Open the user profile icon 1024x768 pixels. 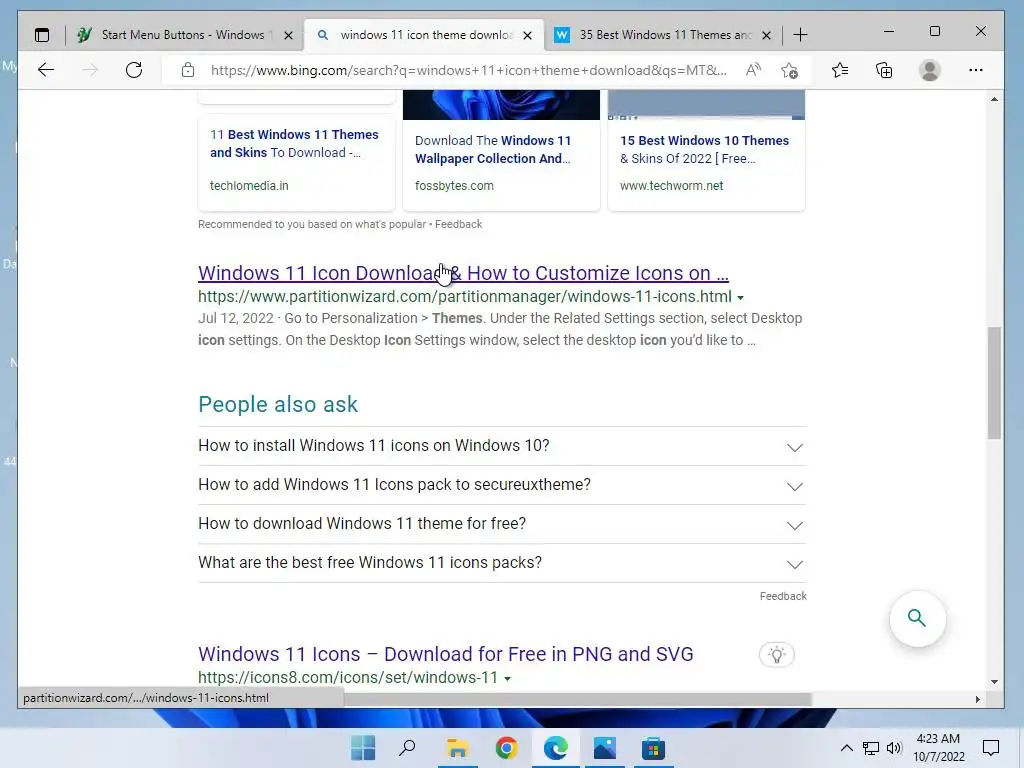930,70
